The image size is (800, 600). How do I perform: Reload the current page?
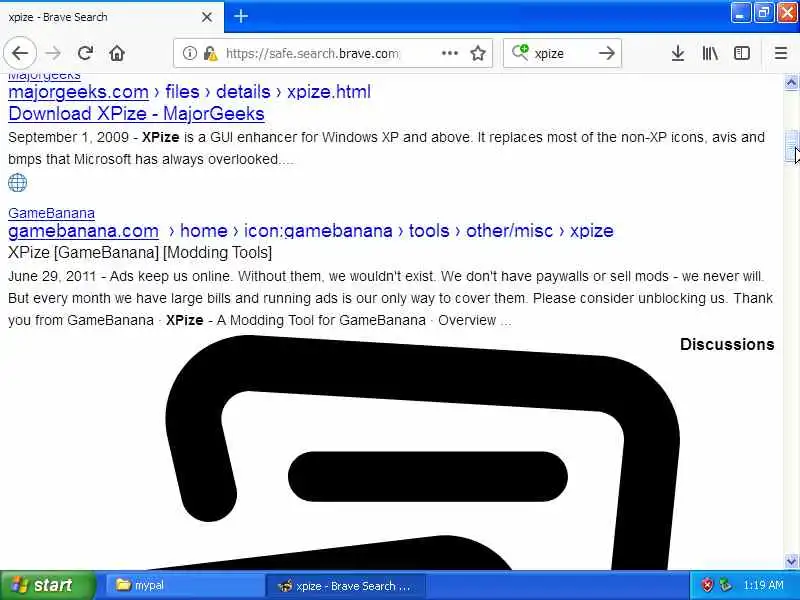(x=85, y=53)
